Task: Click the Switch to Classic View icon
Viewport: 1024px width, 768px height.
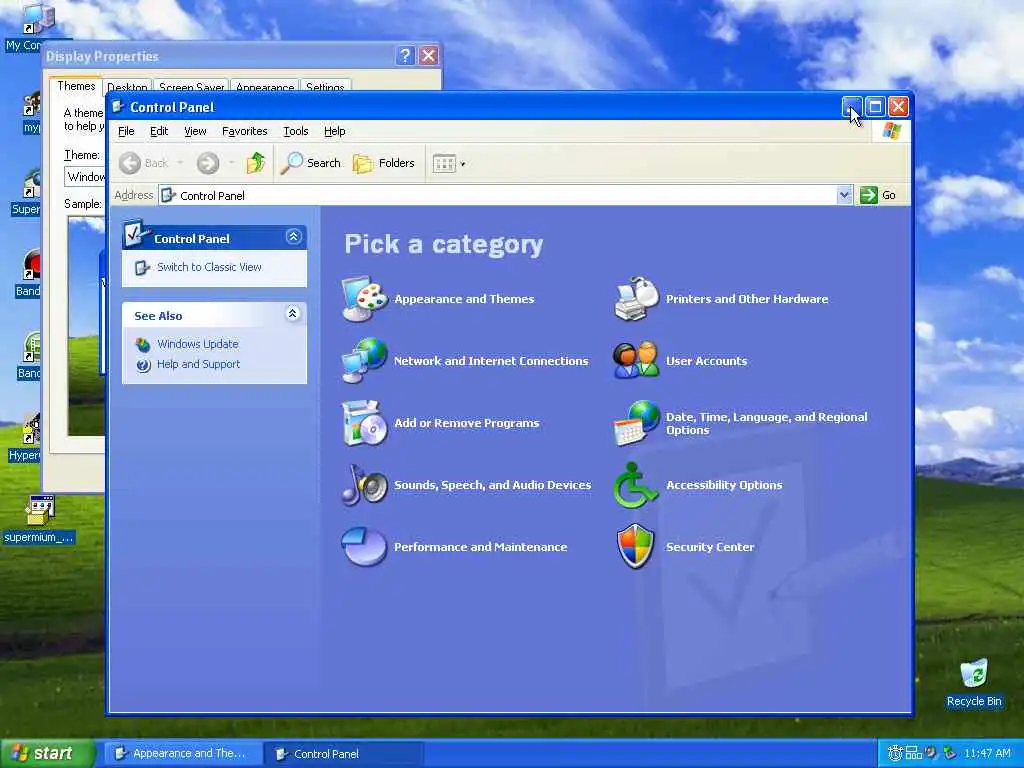Action: coord(142,267)
